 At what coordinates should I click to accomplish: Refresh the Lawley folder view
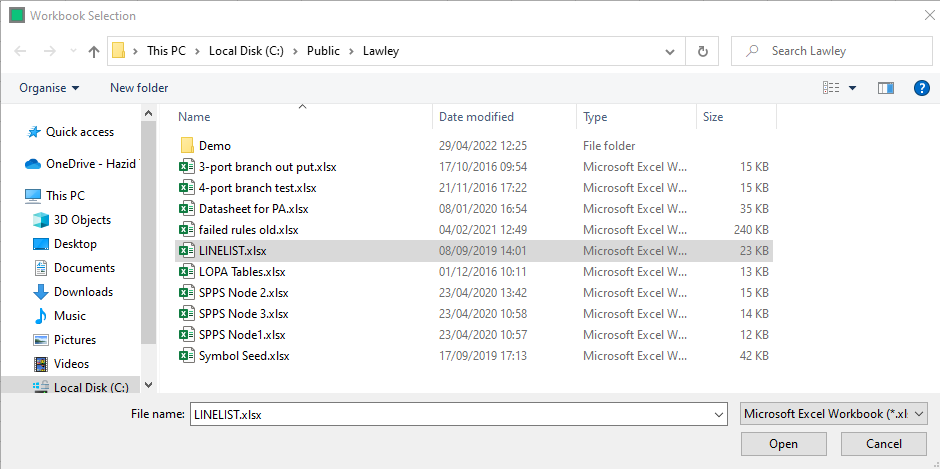(x=703, y=51)
